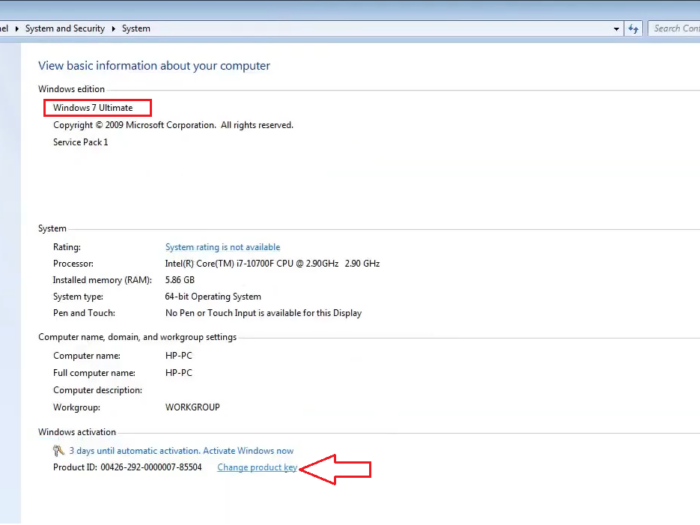This screenshot has height=525, width=700.
Task: Click Change product key link
Action: [x=257, y=467]
